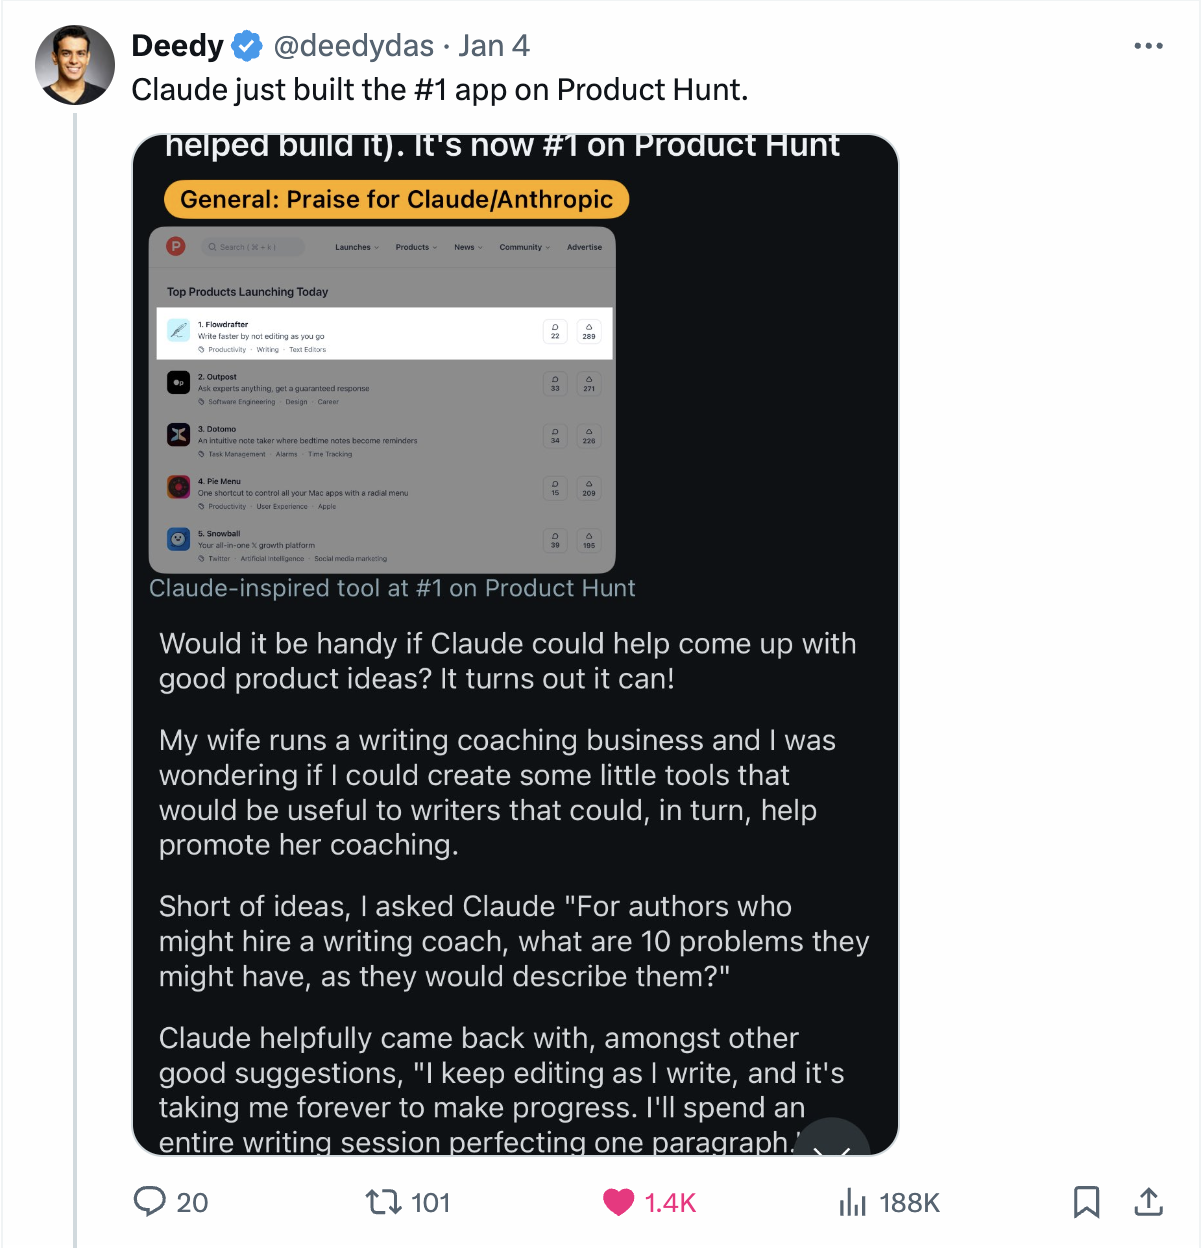1202x1248 pixels.
Task: Click the Community menu in the screenshot
Action: pos(524,247)
